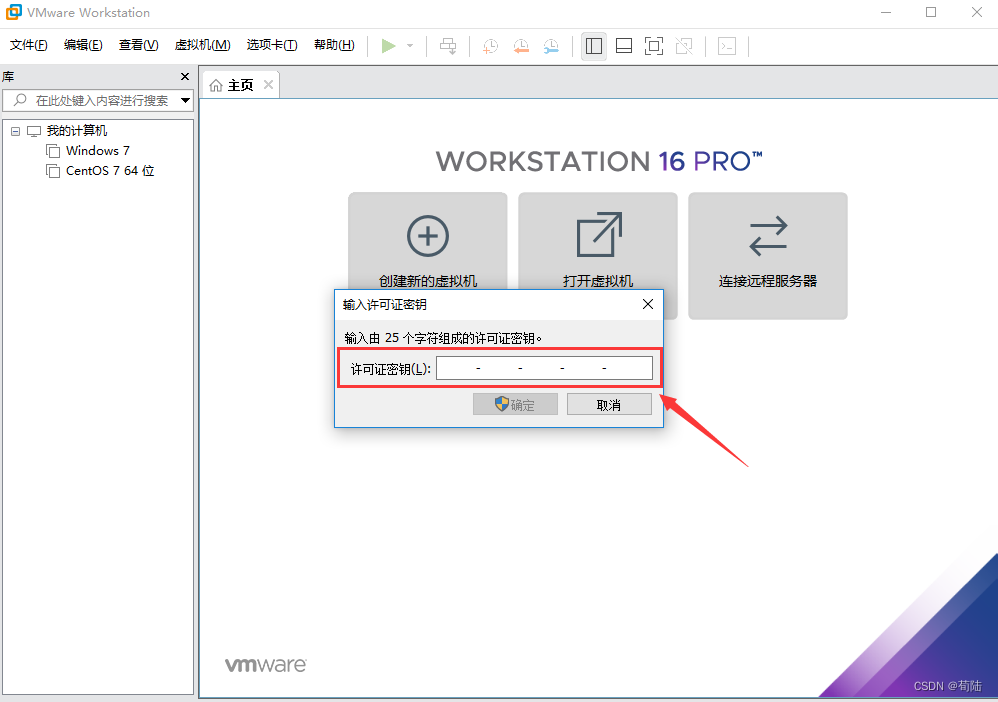The height and width of the screenshot is (702, 998).
Task: Open the 查看(V) menu
Action: 139,45
